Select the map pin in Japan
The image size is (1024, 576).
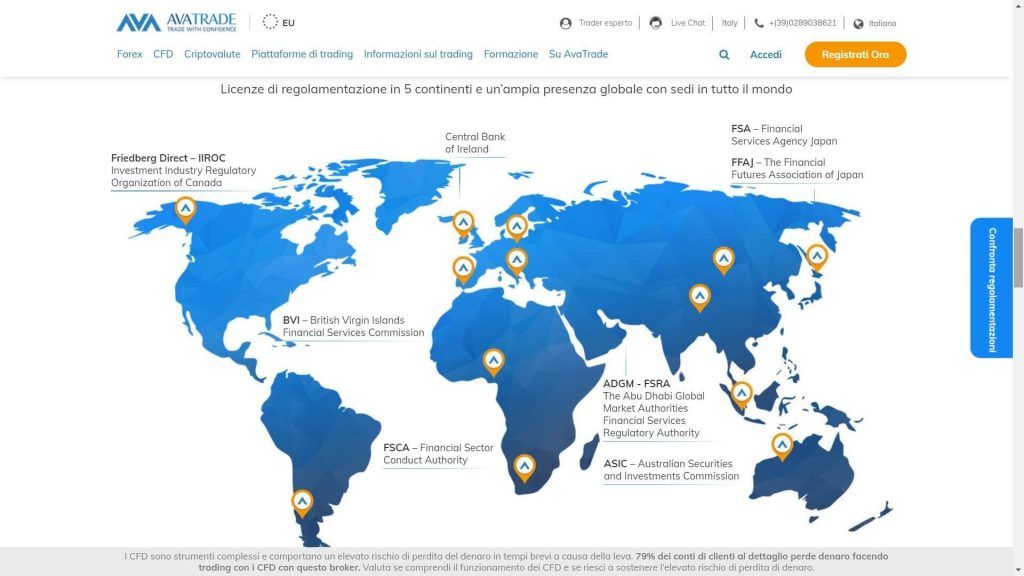point(817,257)
